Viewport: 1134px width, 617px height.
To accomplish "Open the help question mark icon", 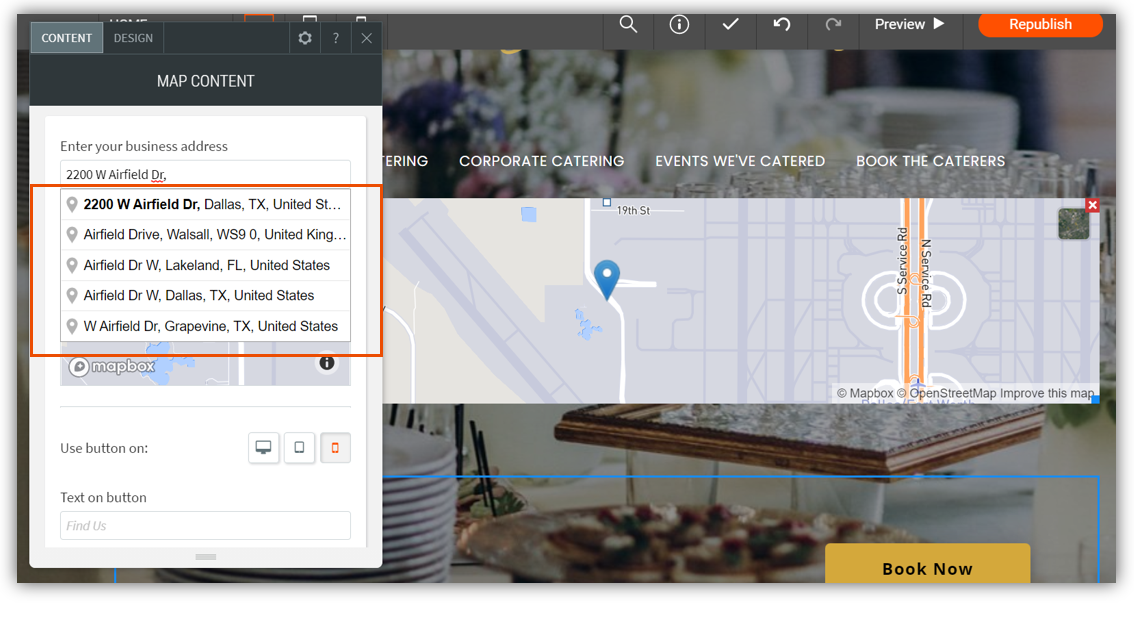I will click(x=336, y=38).
